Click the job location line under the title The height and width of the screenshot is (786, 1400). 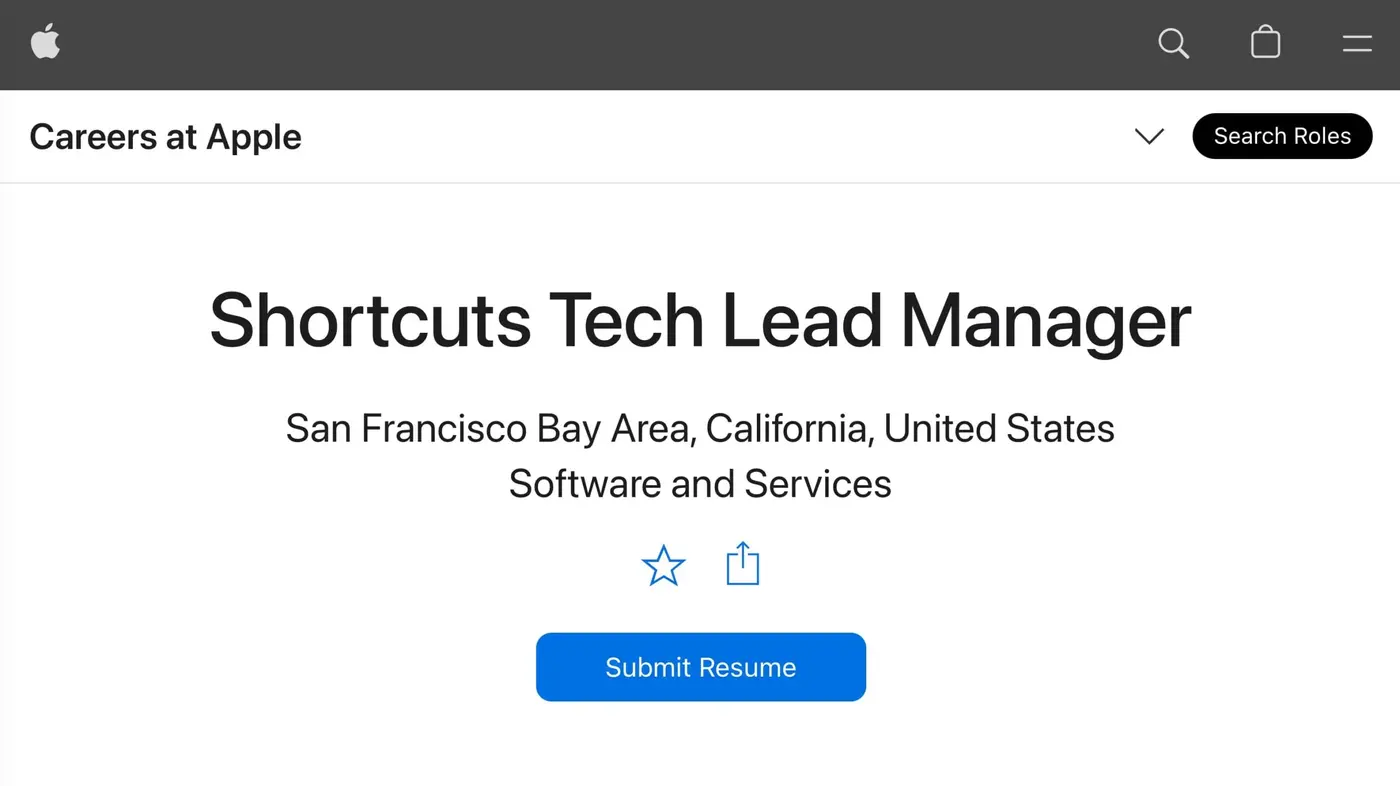pyautogui.click(x=699, y=428)
